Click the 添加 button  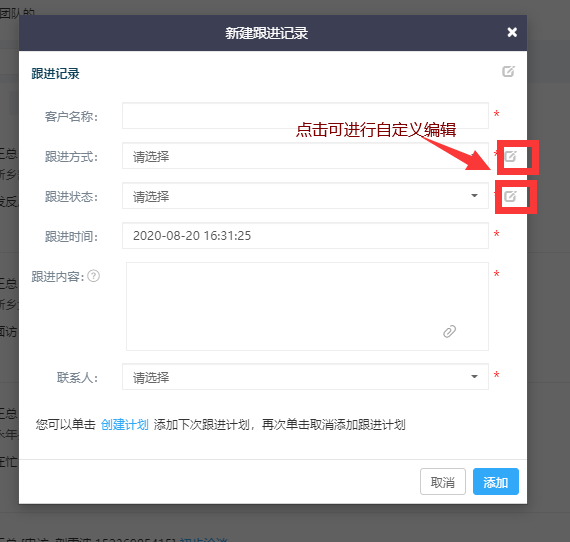[x=495, y=481]
